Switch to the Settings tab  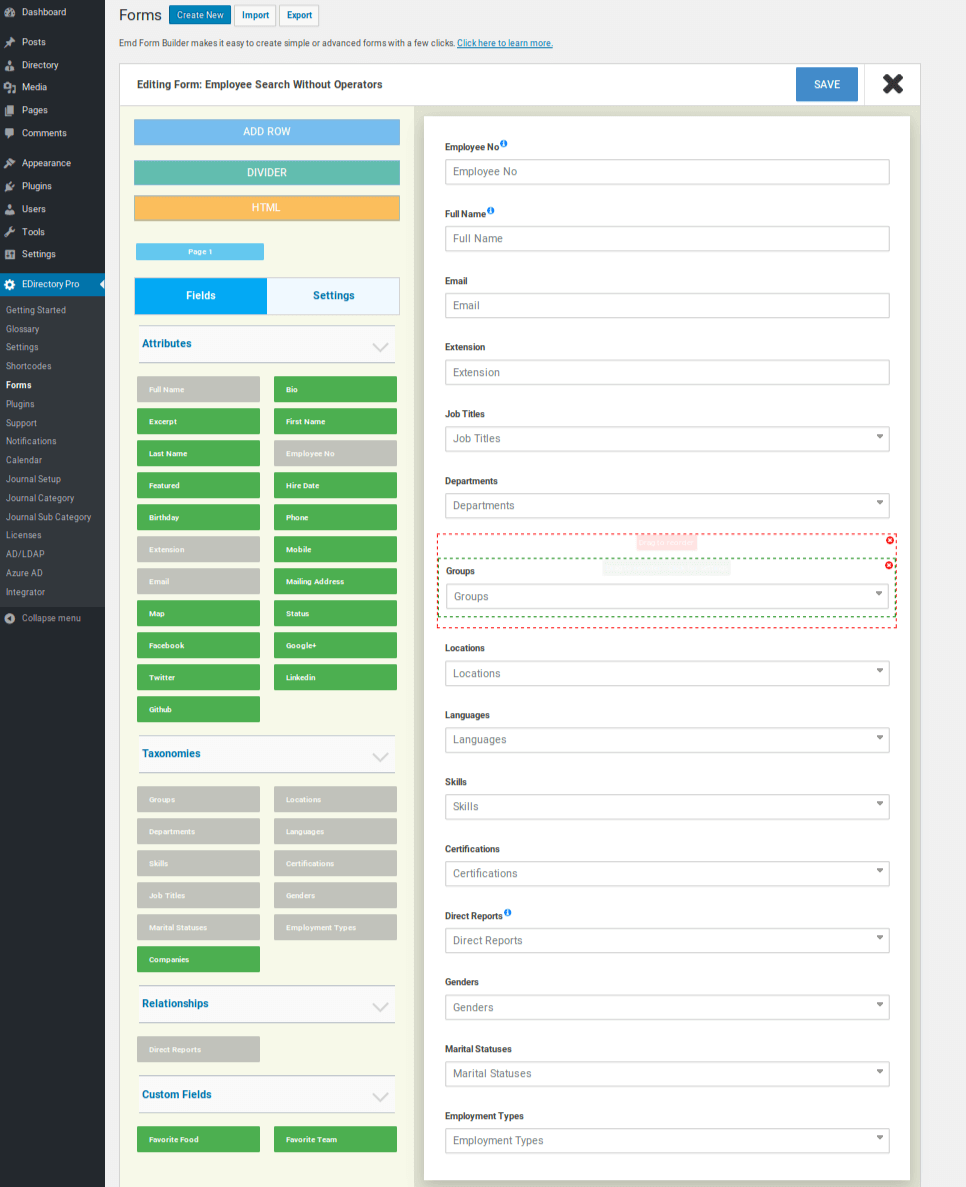click(x=333, y=295)
